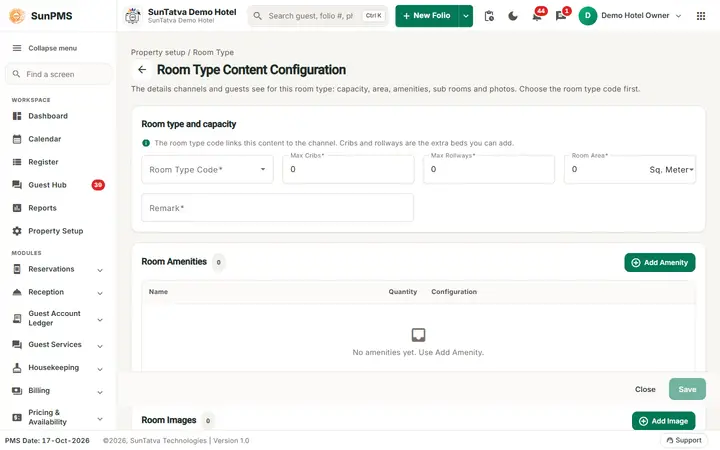Click the Add Amenity button
The height and width of the screenshot is (450, 720).
[659, 262]
